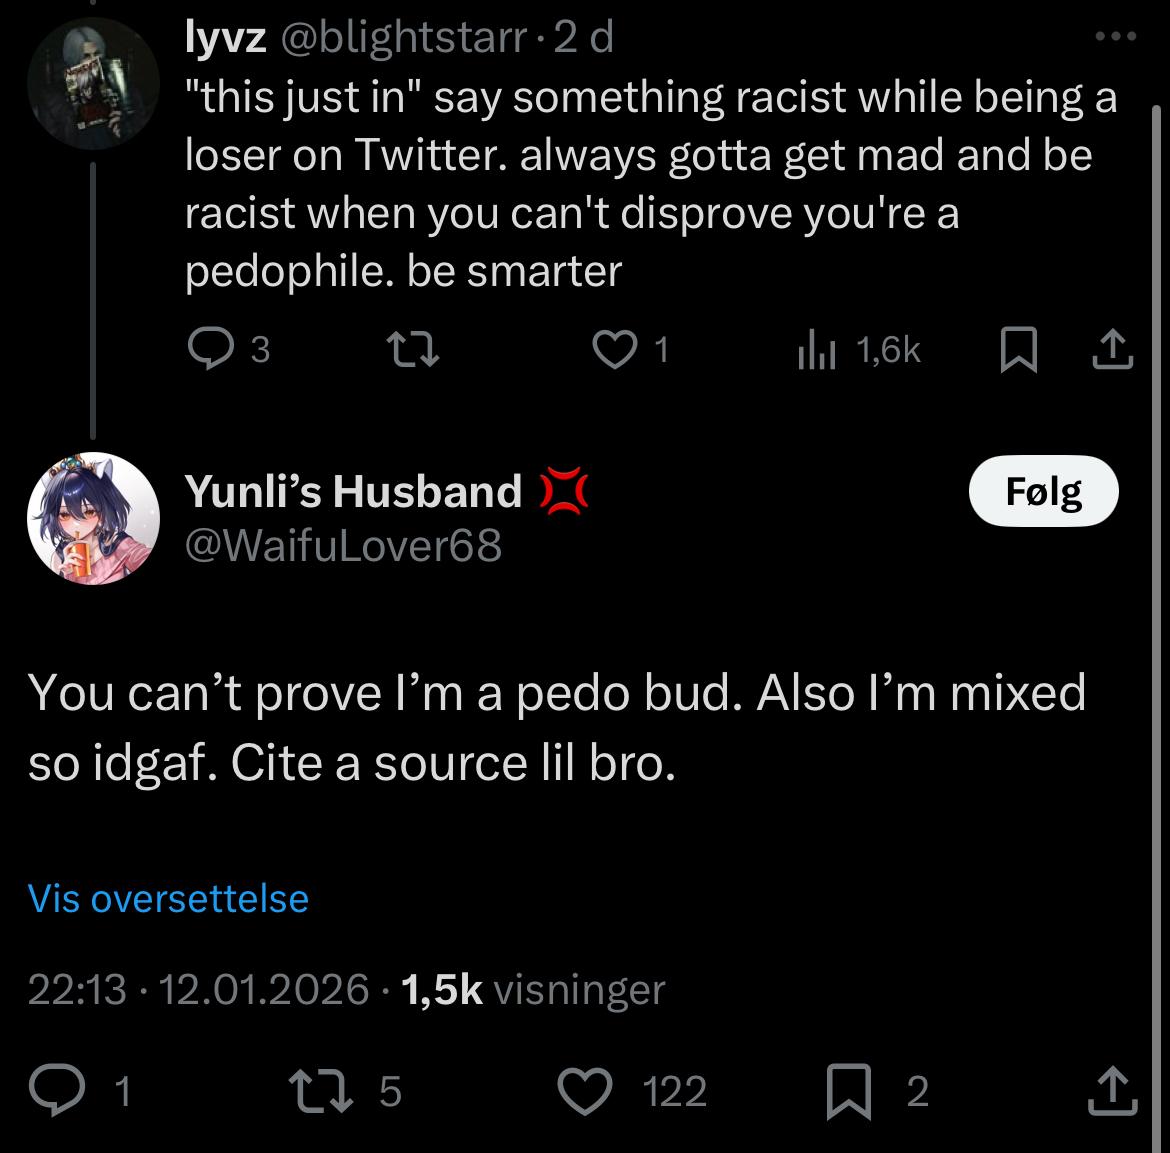
Task: Repost the lyvz tweet
Action: [411, 349]
